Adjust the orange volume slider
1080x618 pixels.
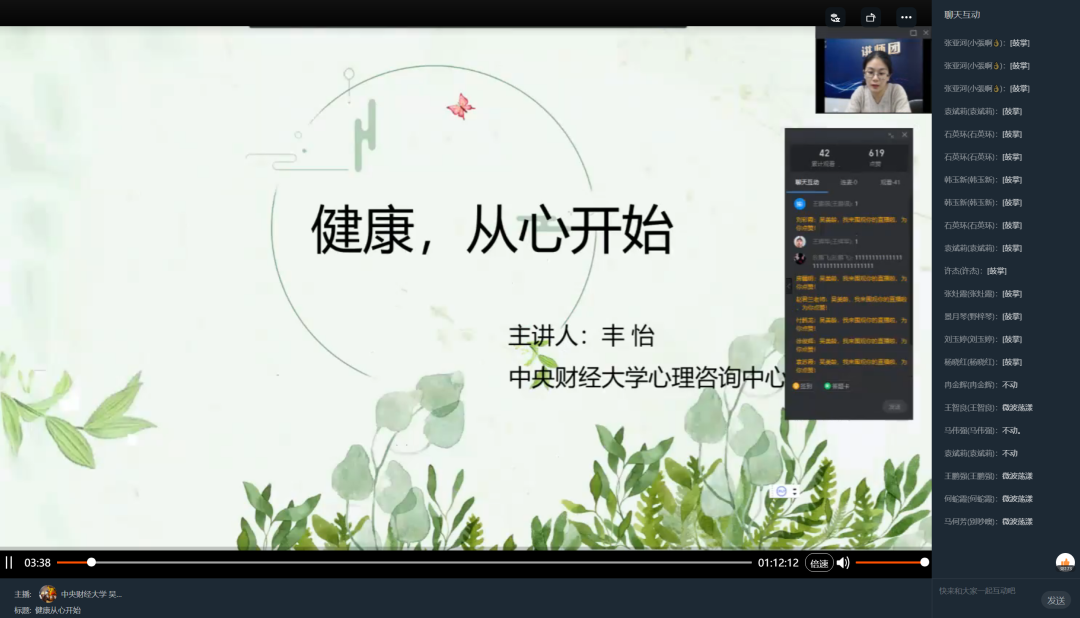[891, 563]
